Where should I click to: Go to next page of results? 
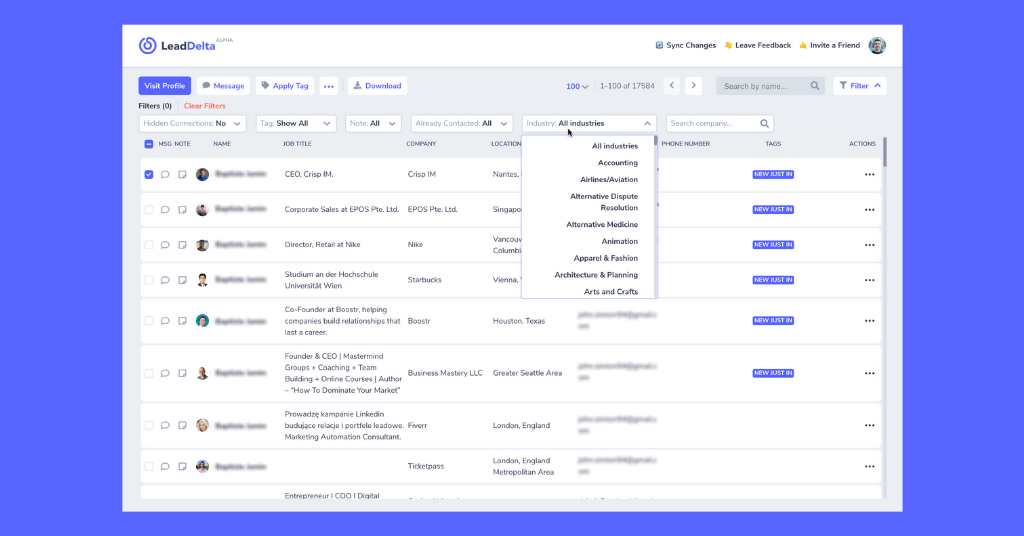(x=694, y=86)
